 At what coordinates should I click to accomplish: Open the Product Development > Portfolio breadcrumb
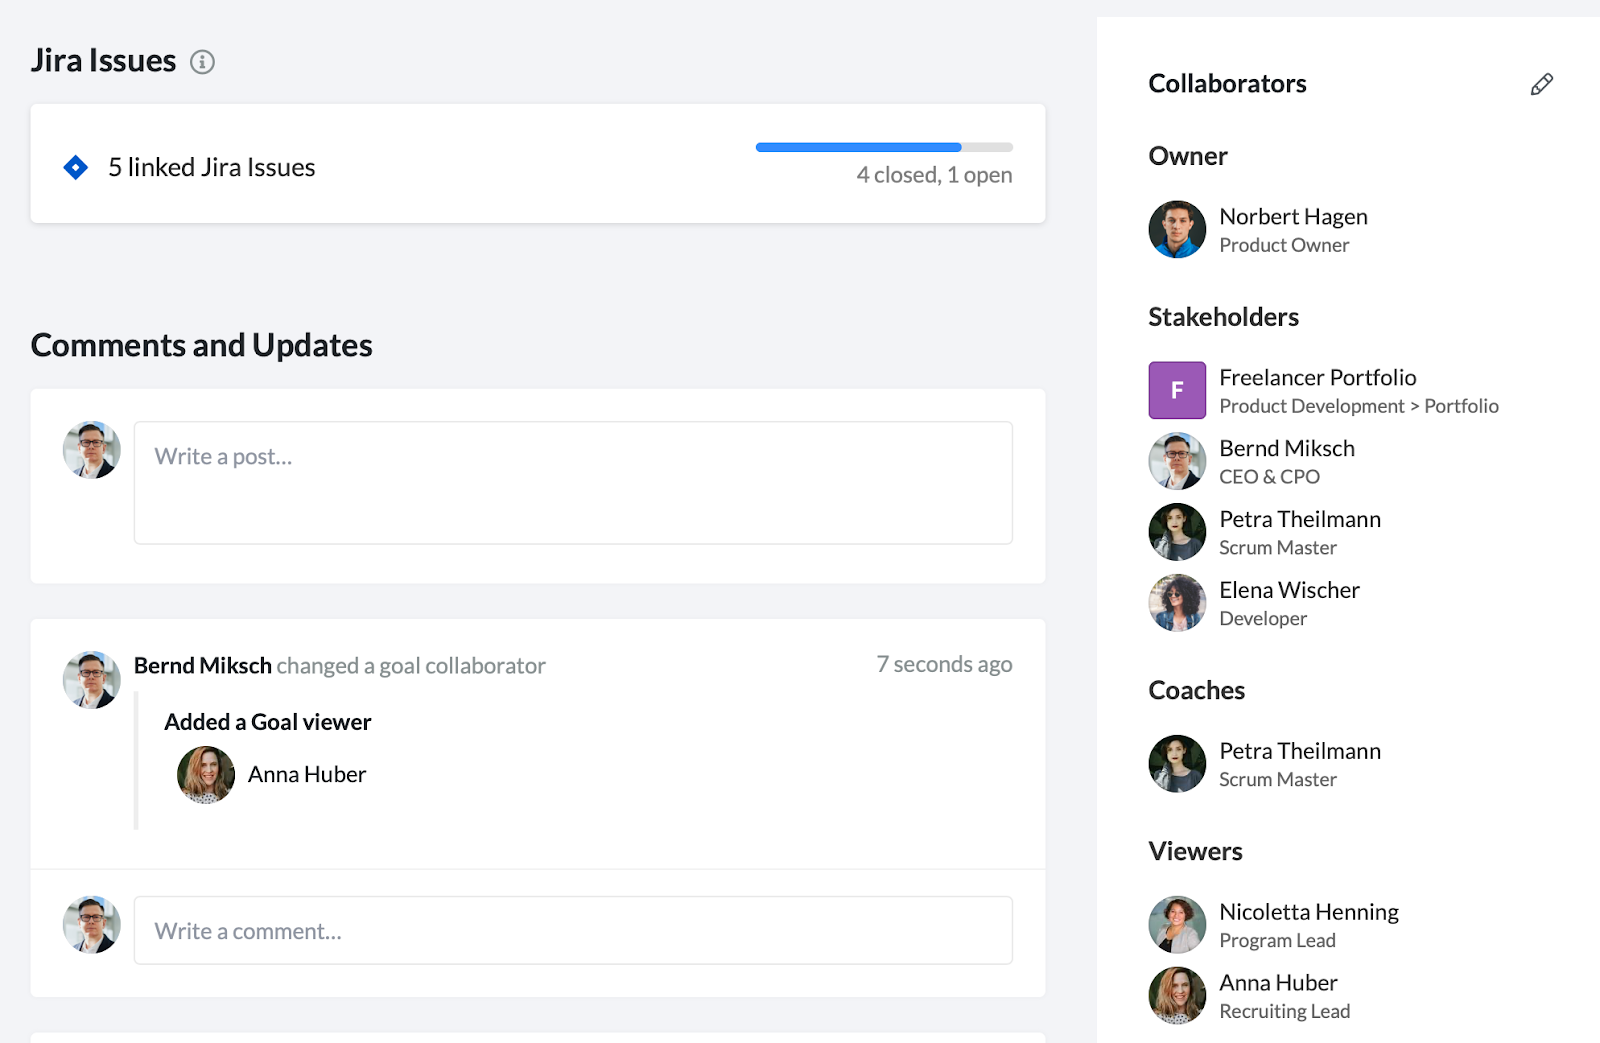pyautogui.click(x=1360, y=406)
